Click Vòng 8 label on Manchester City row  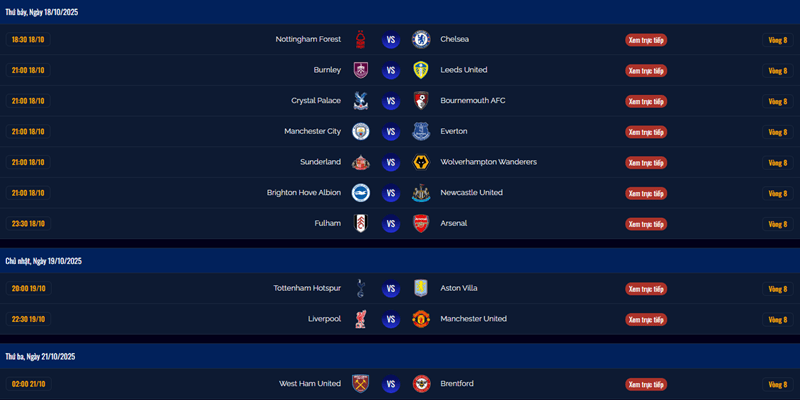click(x=777, y=132)
